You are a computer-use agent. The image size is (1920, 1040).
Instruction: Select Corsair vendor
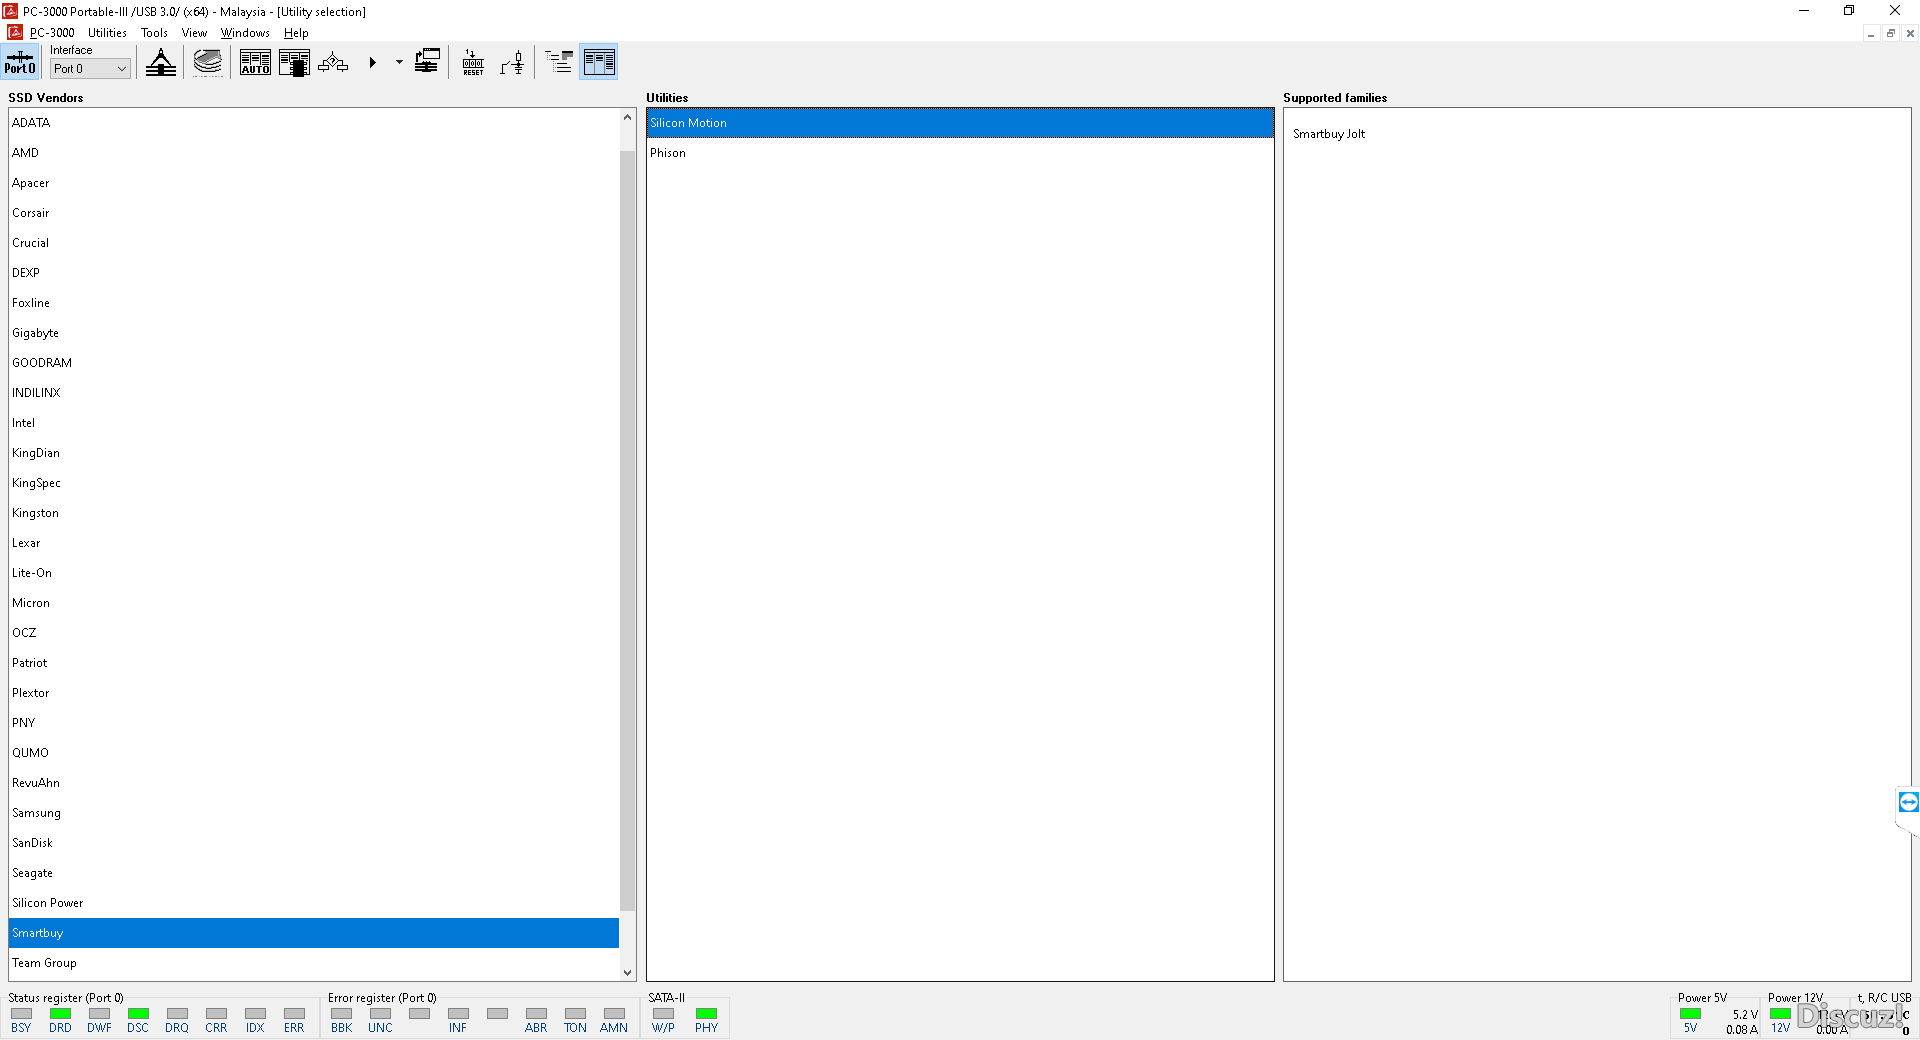[x=314, y=213]
